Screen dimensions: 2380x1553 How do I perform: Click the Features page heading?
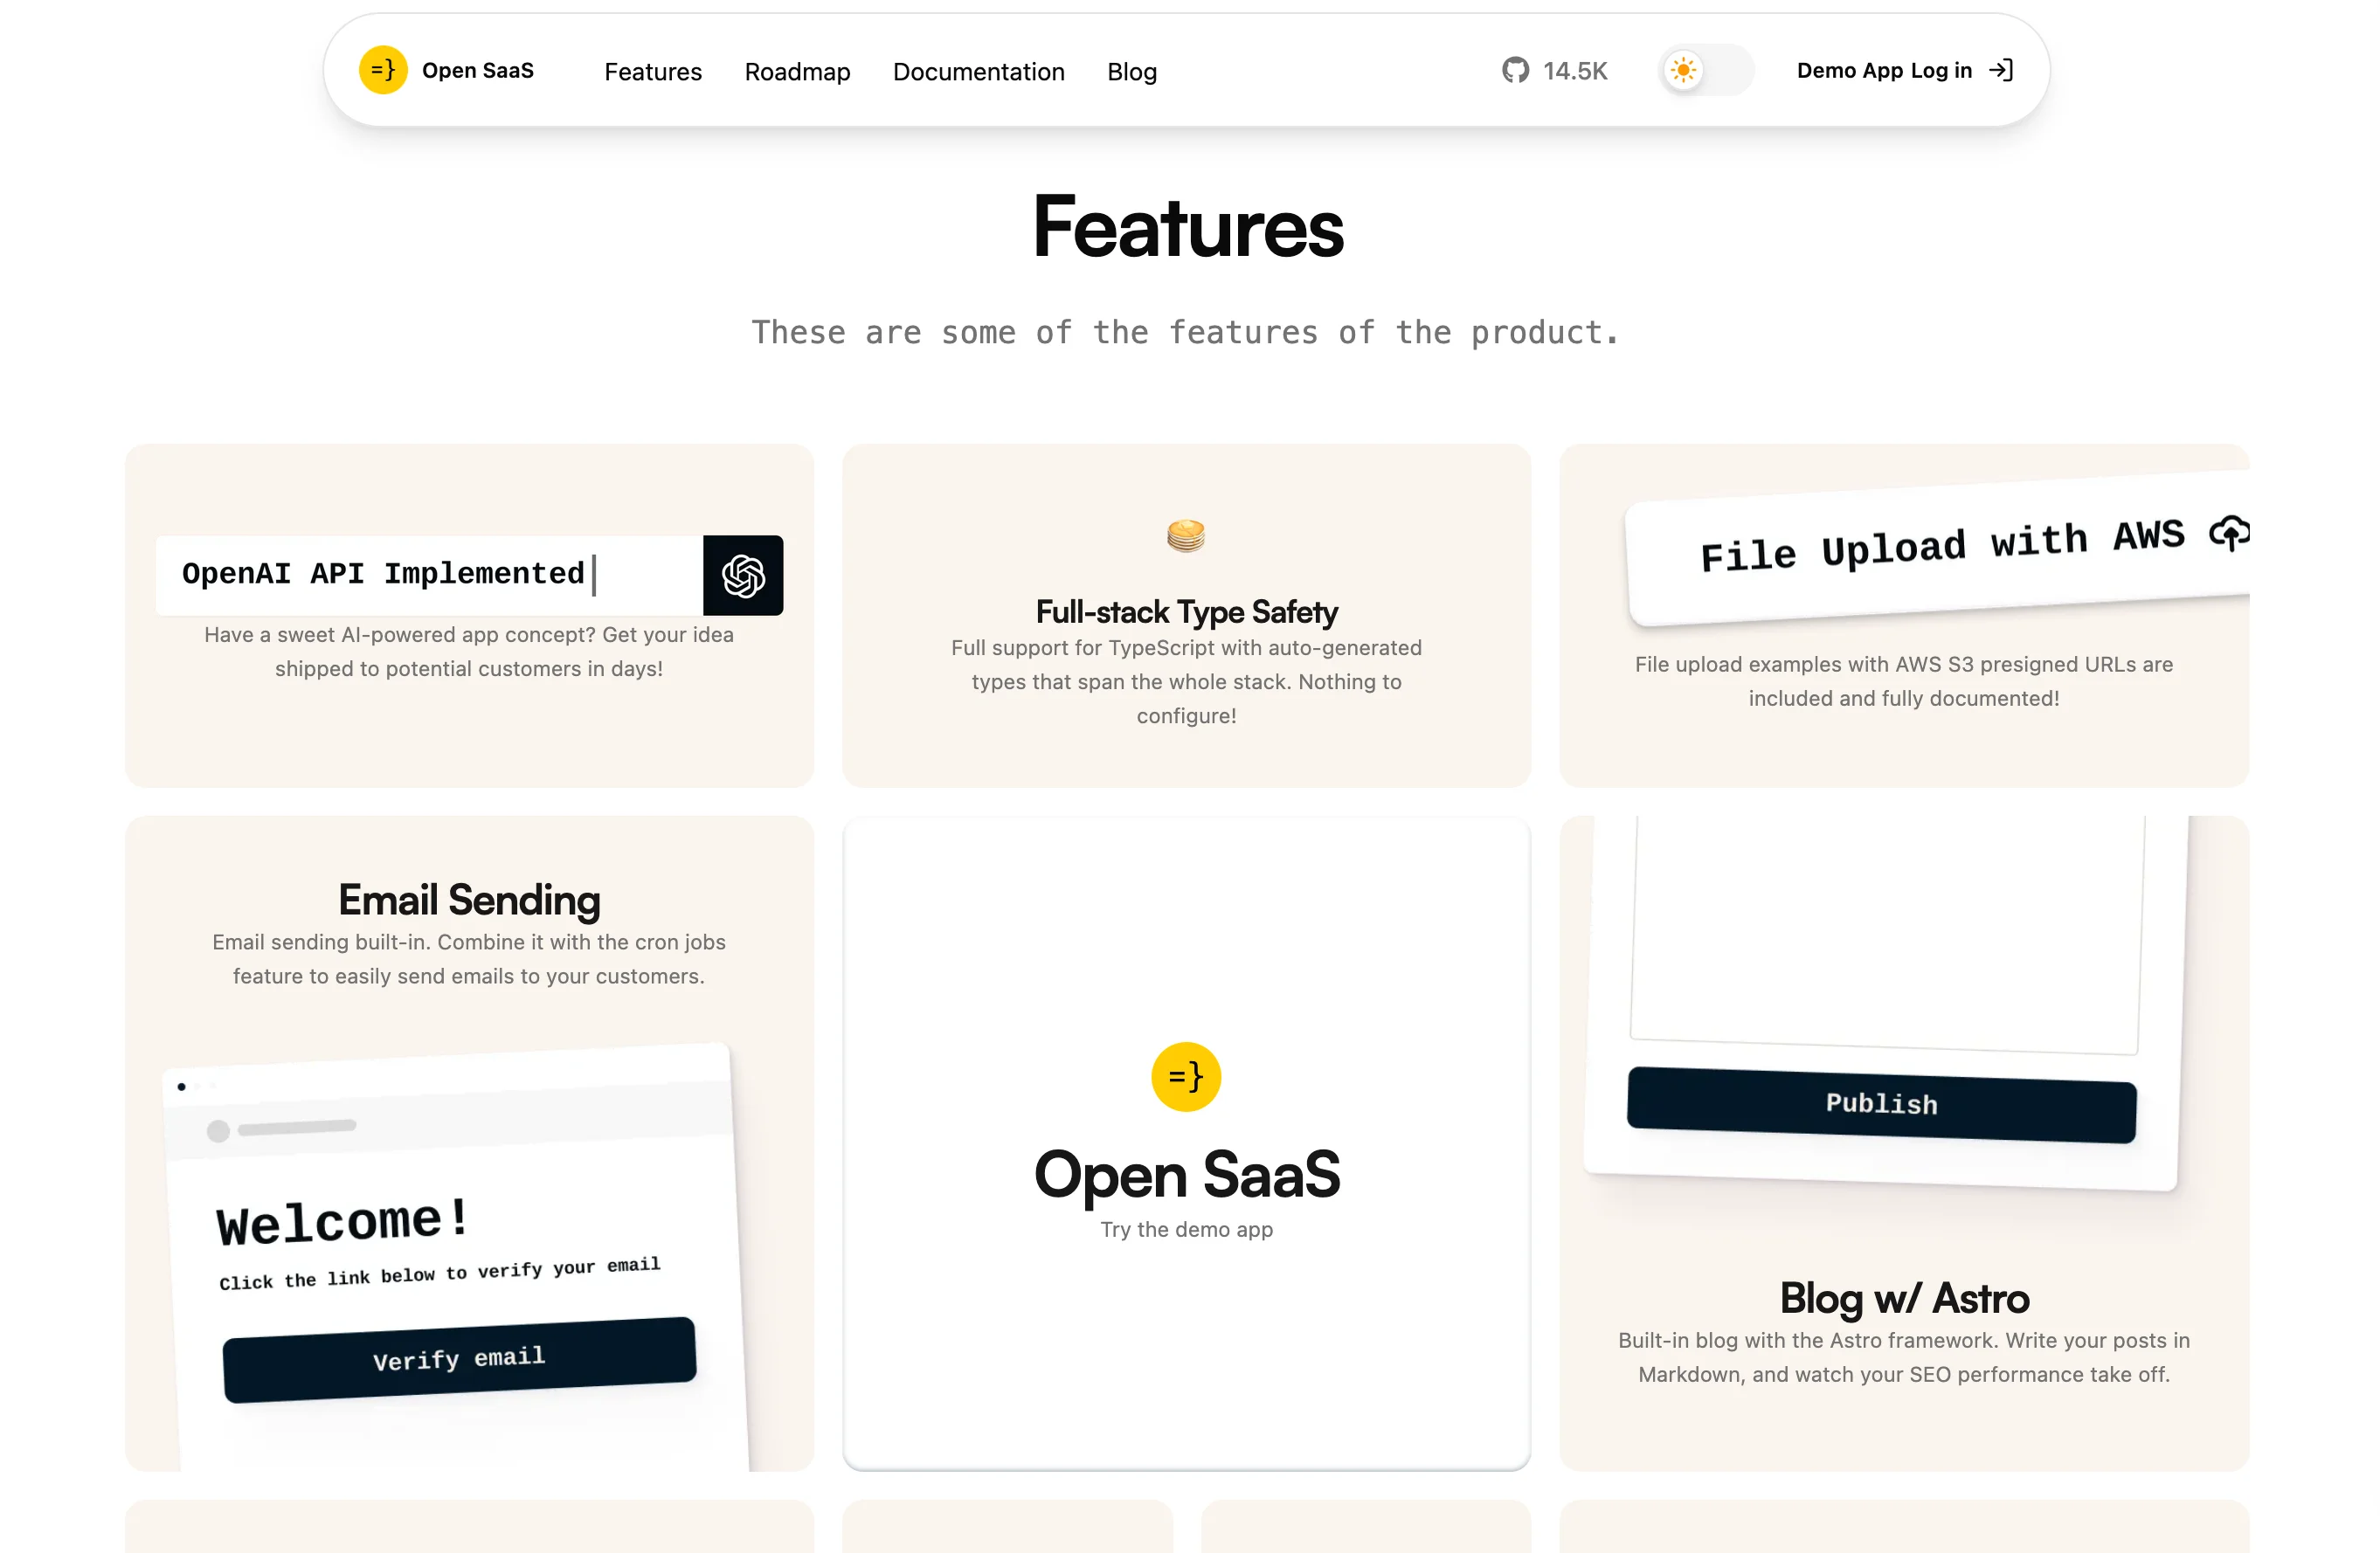point(1187,227)
